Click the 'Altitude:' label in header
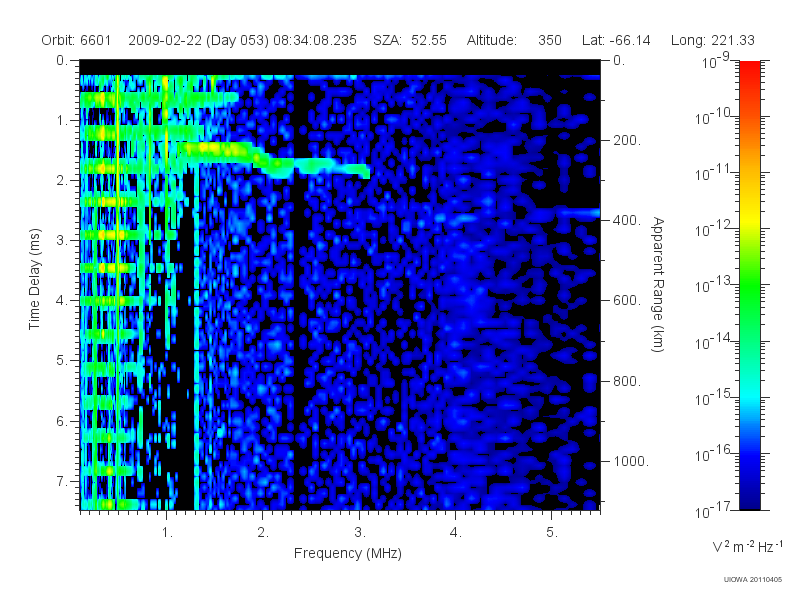The height and width of the screenshot is (600, 800). [x=492, y=40]
